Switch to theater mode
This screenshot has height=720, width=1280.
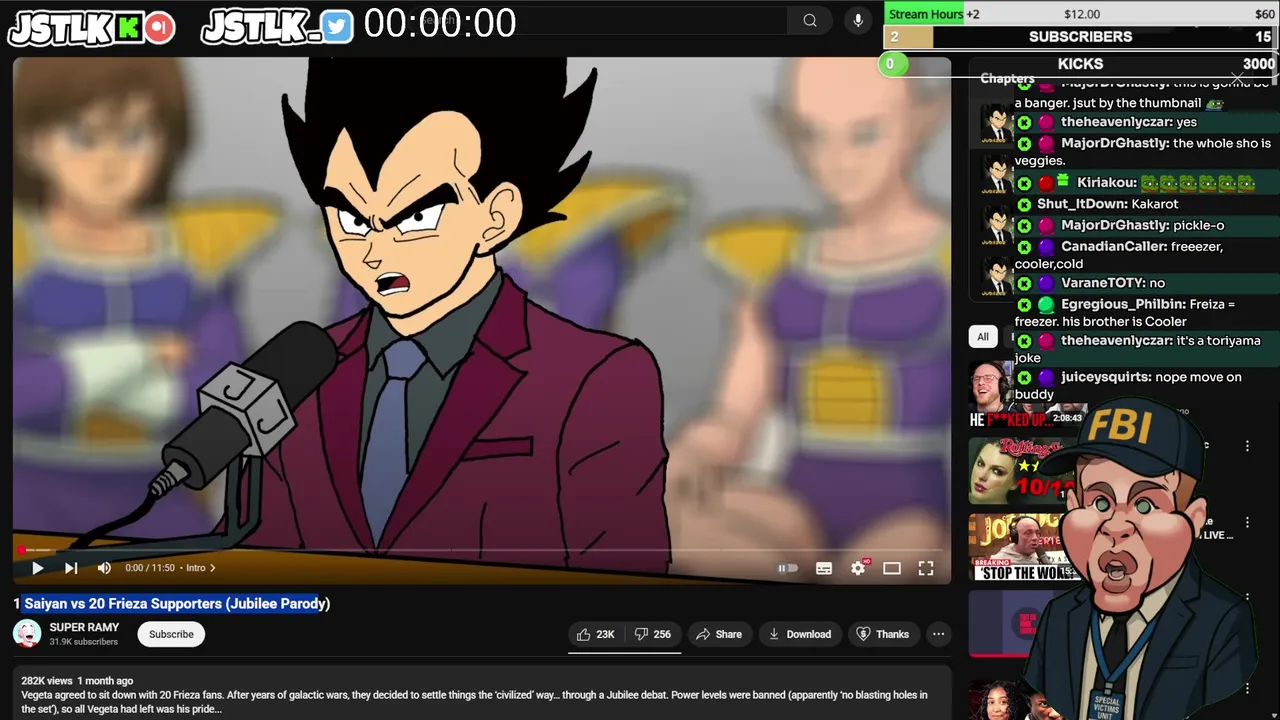click(892, 568)
